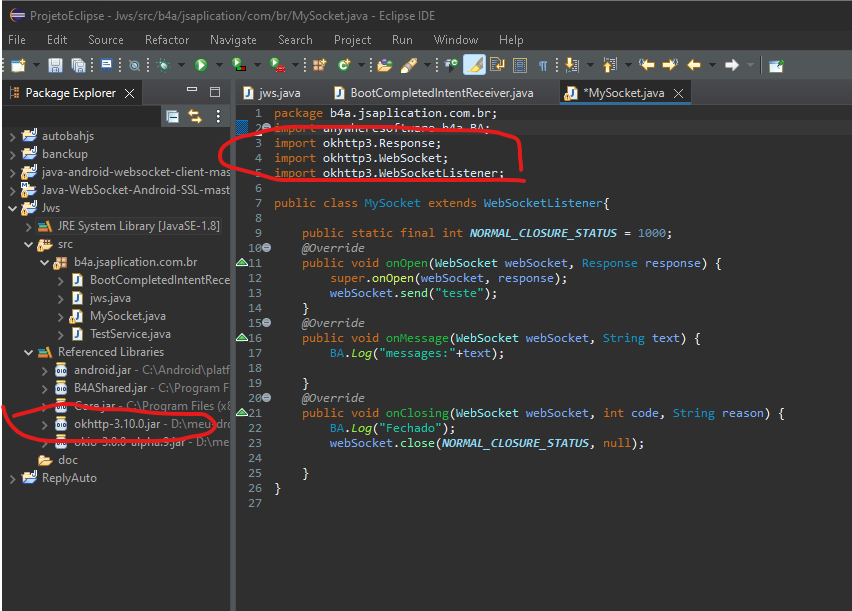Toggle Mark Occurrences highlighter button

pyautogui.click(x=475, y=66)
